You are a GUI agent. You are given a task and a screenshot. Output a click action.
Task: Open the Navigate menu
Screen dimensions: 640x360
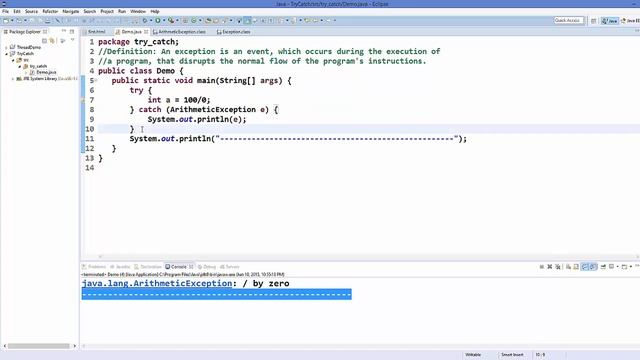[x=71, y=11]
